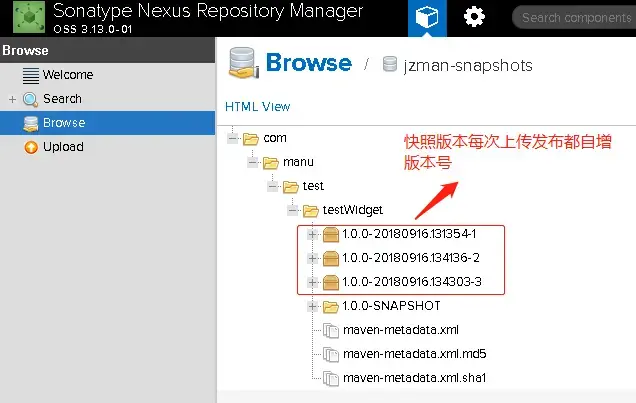Select Upload in the left sidebar
Screen dimensions: 636x403
pyautogui.click(x=63, y=147)
